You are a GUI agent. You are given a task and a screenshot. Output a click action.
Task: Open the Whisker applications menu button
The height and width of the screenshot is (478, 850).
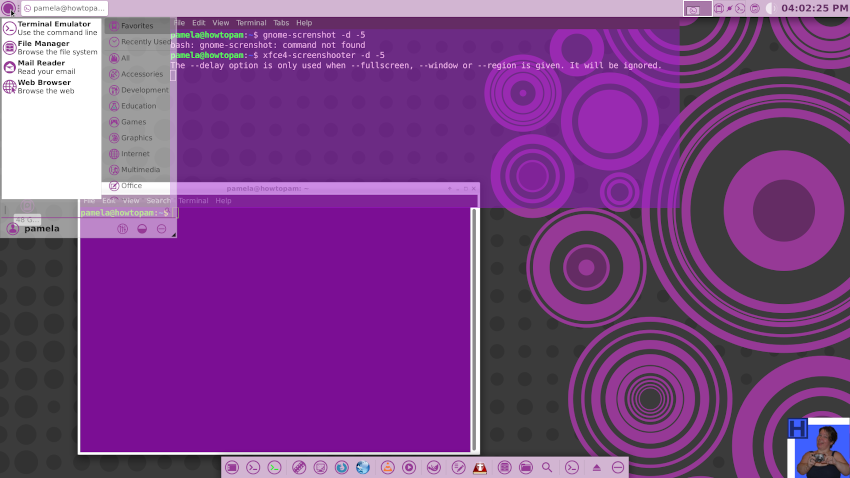8,8
